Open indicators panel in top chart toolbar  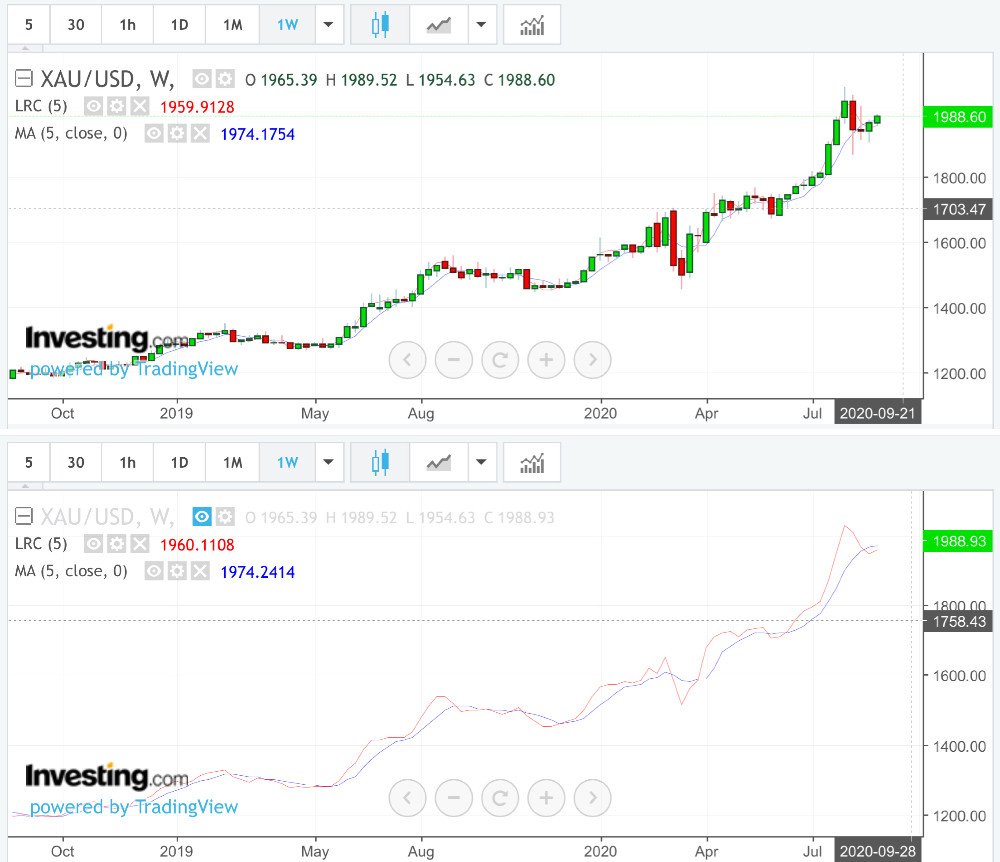click(x=532, y=25)
